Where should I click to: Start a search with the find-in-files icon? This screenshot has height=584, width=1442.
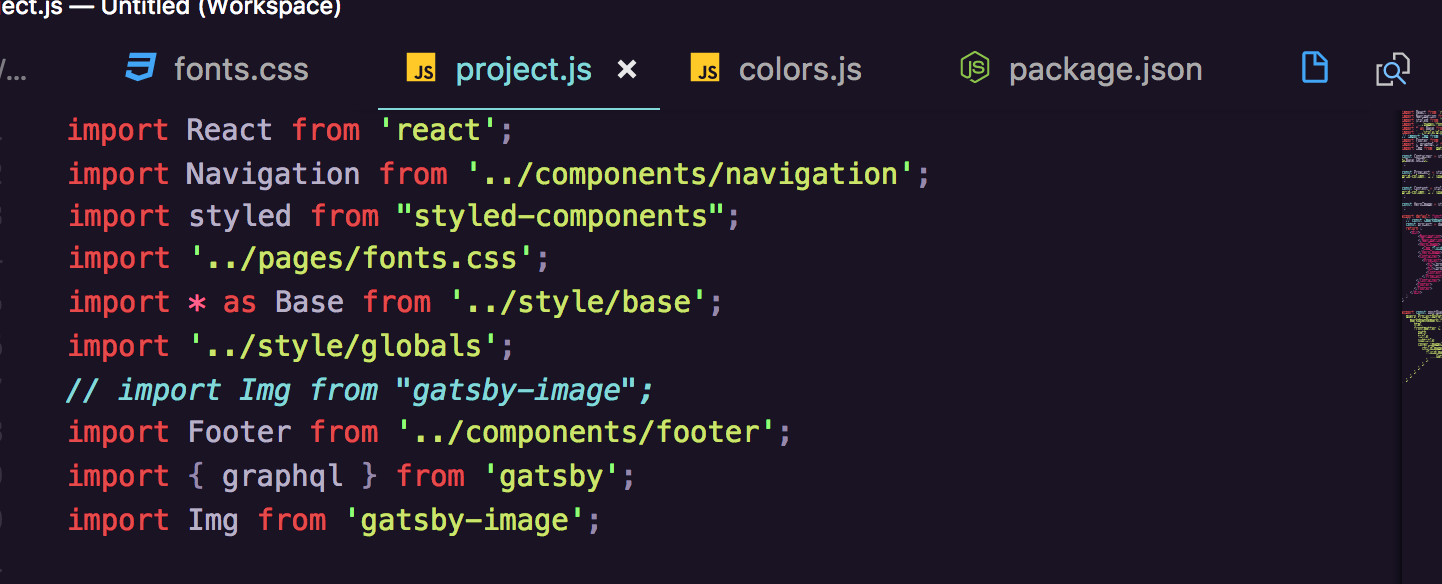pos(1392,68)
